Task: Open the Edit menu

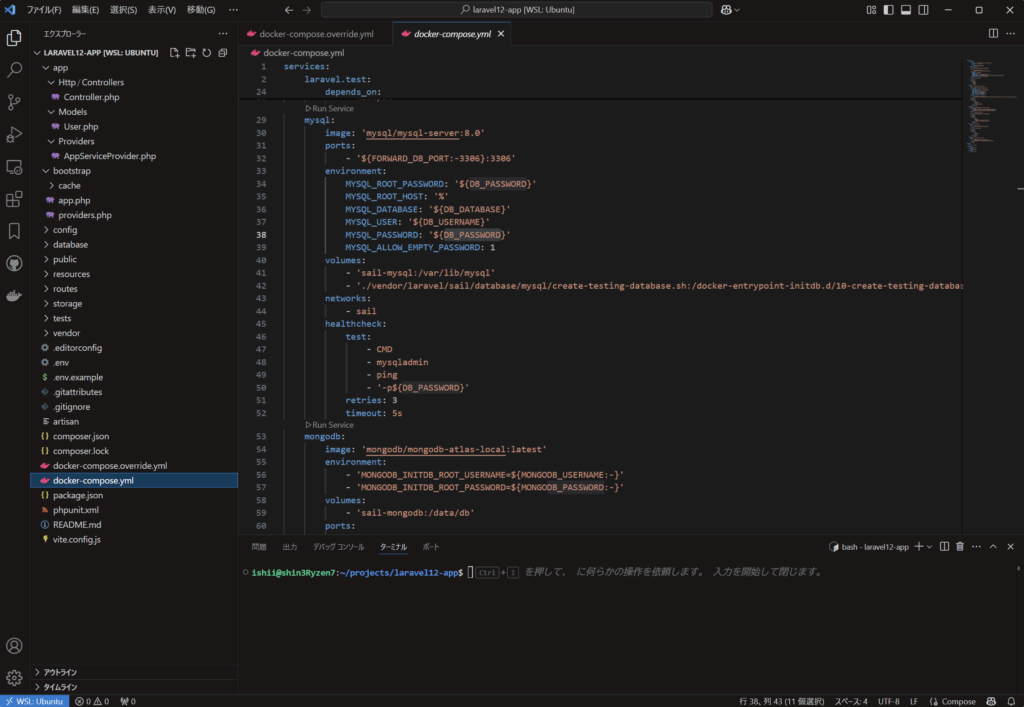Action: click(x=86, y=10)
